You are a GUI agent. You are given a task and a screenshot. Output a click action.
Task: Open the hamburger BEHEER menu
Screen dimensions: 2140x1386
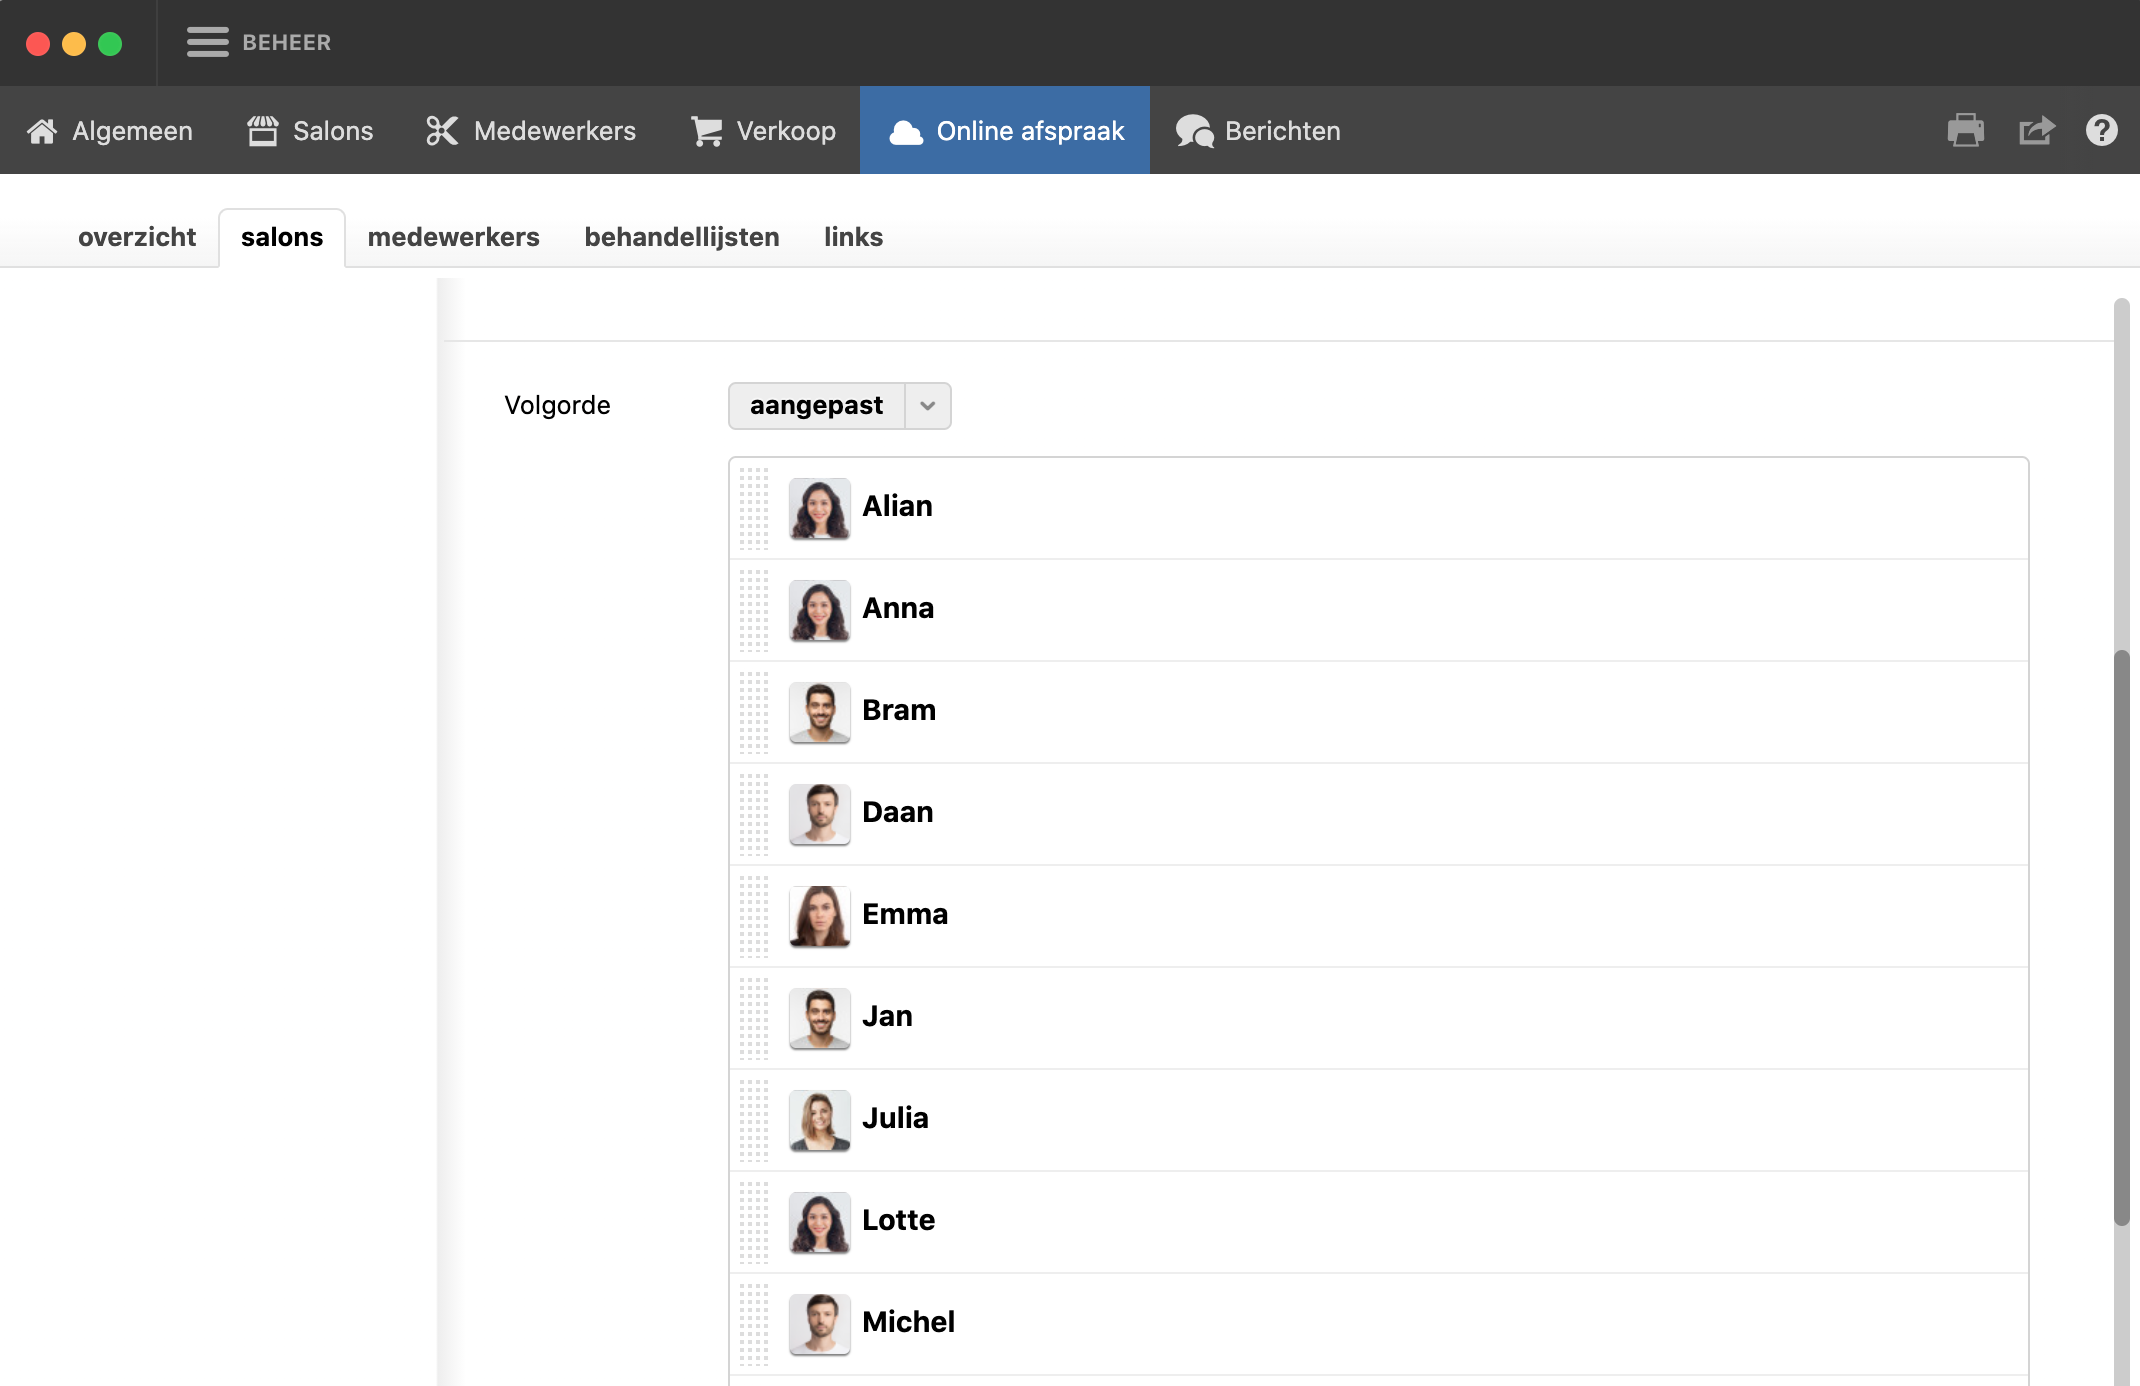tap(208, 42)
